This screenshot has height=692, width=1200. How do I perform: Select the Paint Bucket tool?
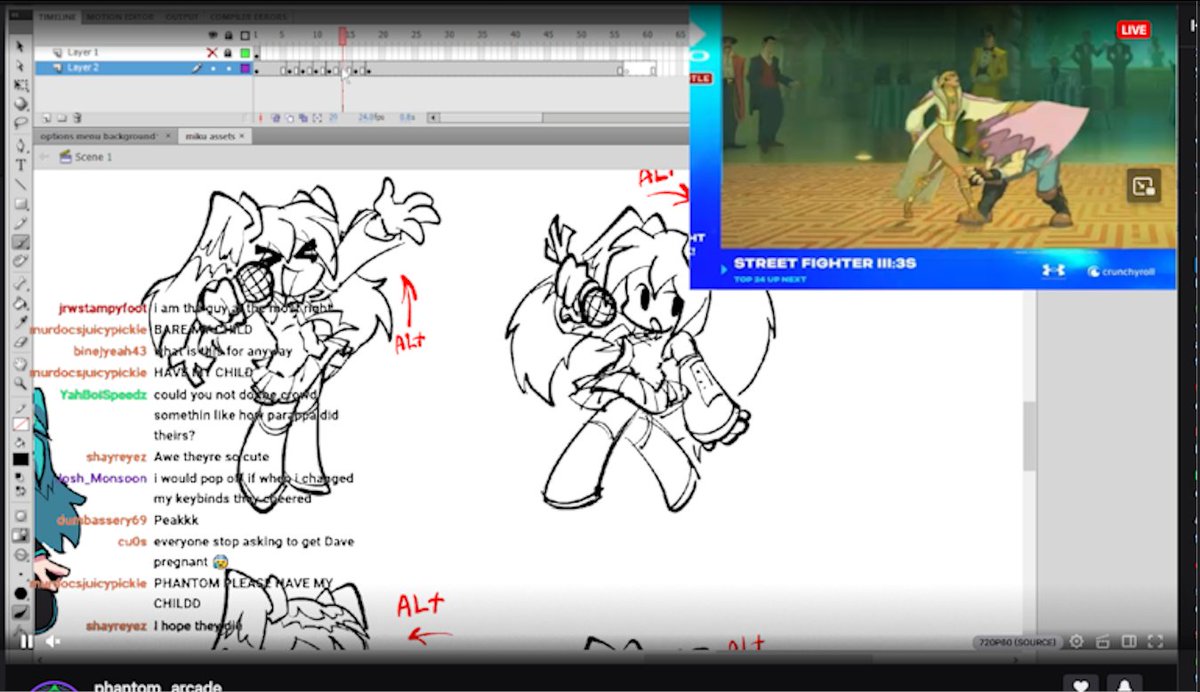click(x=20, y=303)
